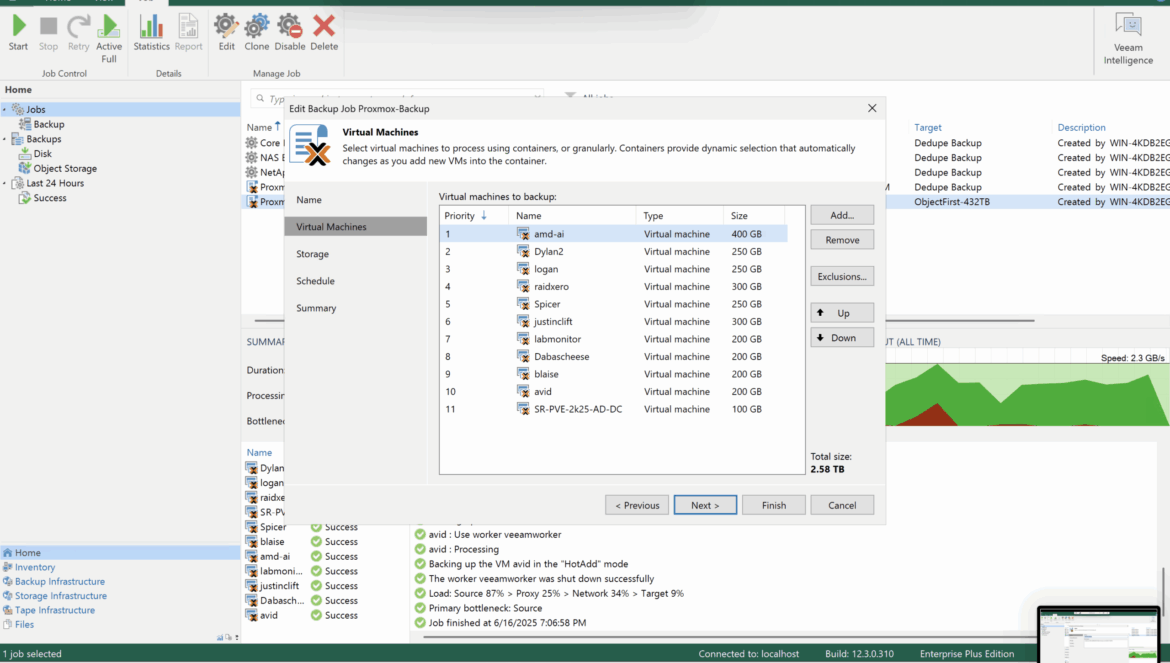Screen dimensions: 1170x663
Task: Sort jobs by Target column
Action: click(x=928, y=128)
